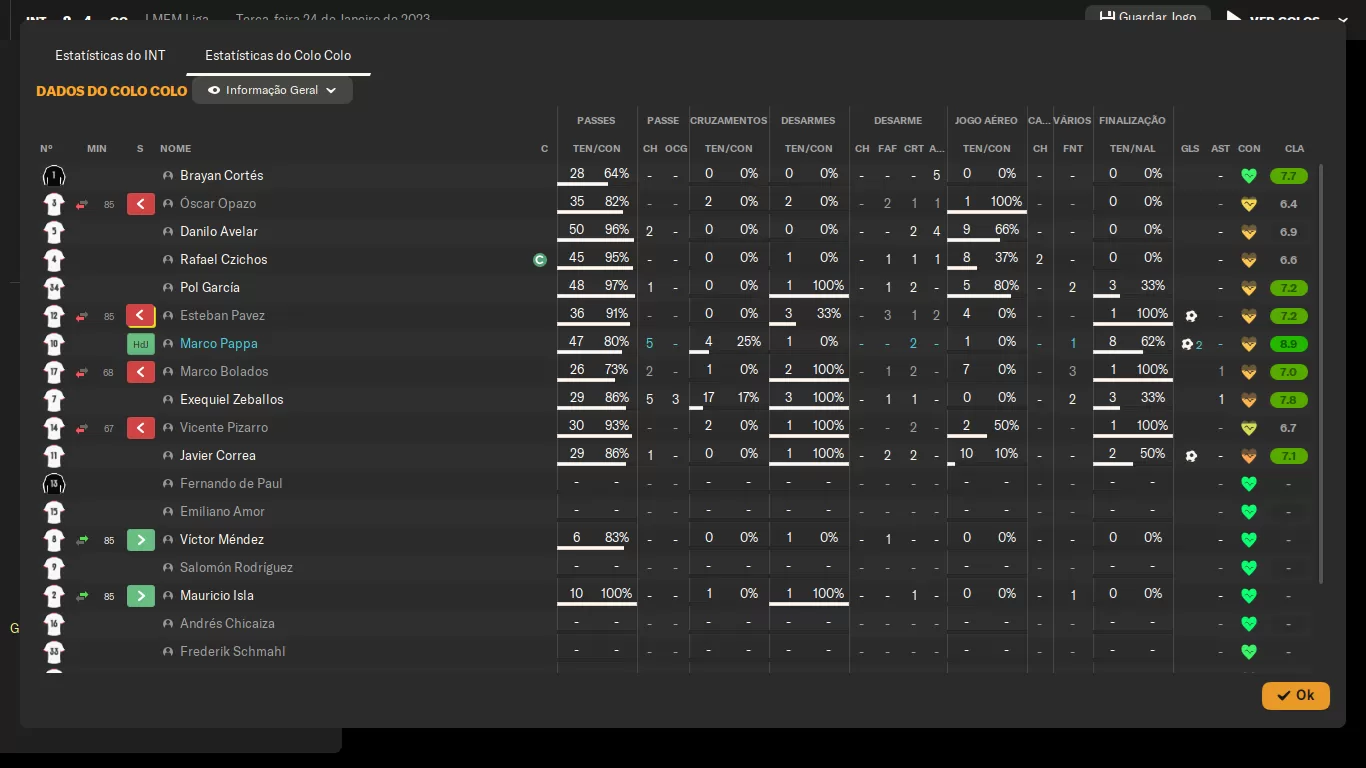Screen dimensions: 1366x768
Task: Click the Ok button
Action: tap(1296, 695)
